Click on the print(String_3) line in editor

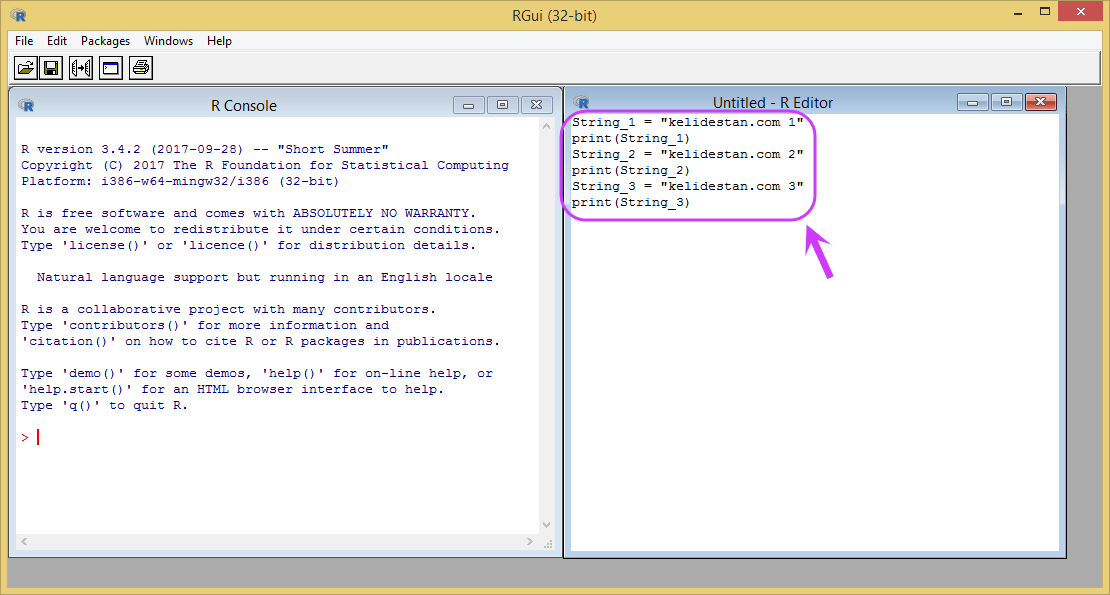point(631,202)
